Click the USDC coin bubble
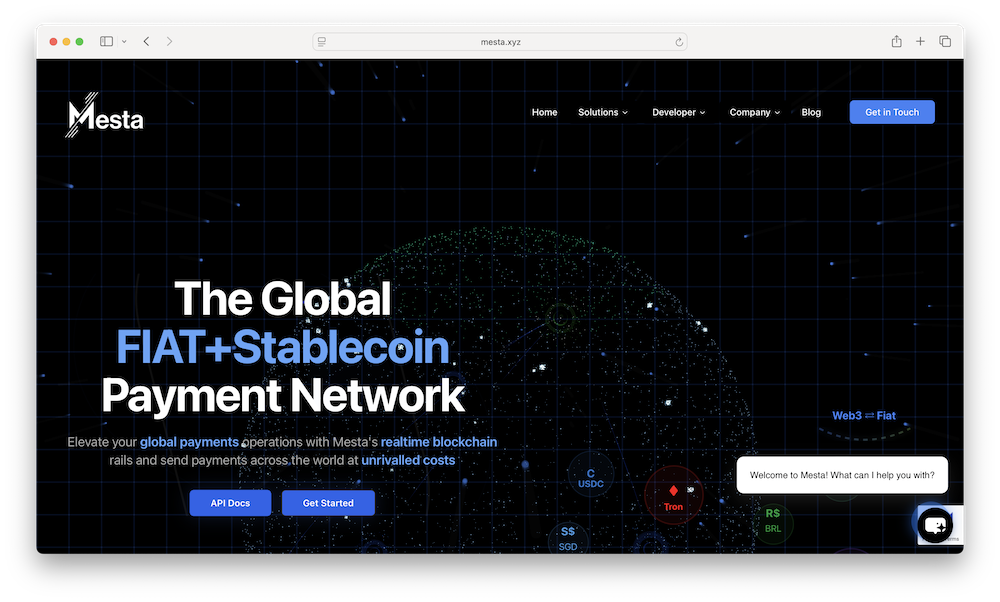The width and height of the screenshot is (1000, 602). tap(590, 478)
